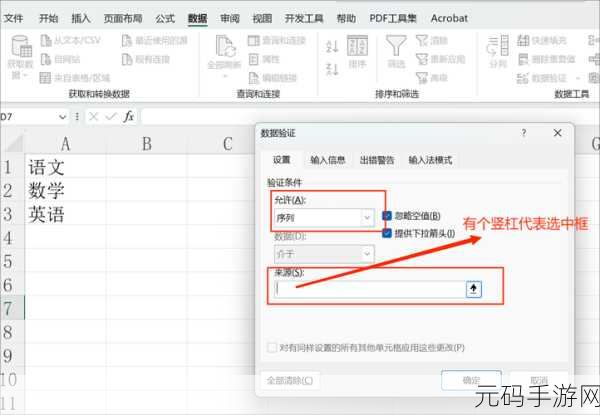The width and height of the screenshot is (600, 415).
Task: Sort ascending with the A-to-Z icon
Action: coord(332,46)
